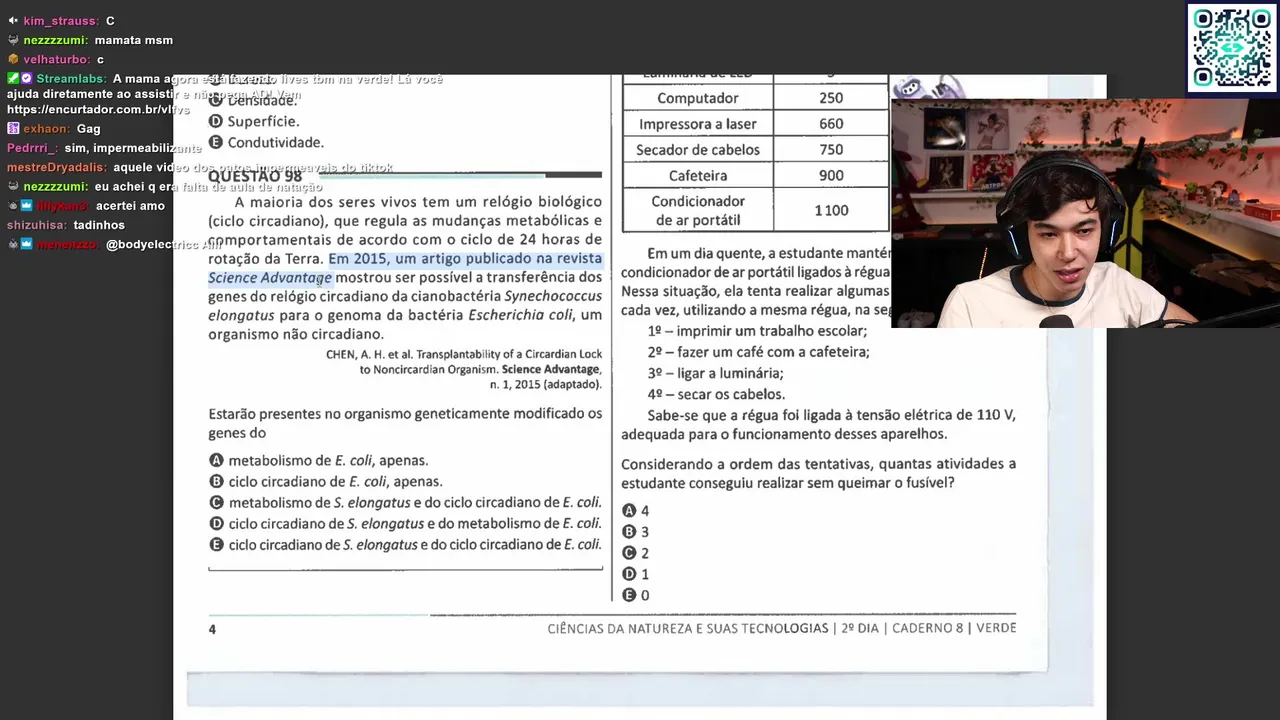The height and width of the screenshot is (720, 1280).
Task: Click footer text 'CIÊNCIAS DA NATUREZA E SUAS TECNOLOGIAS'
Action: (x=688, y=628)
